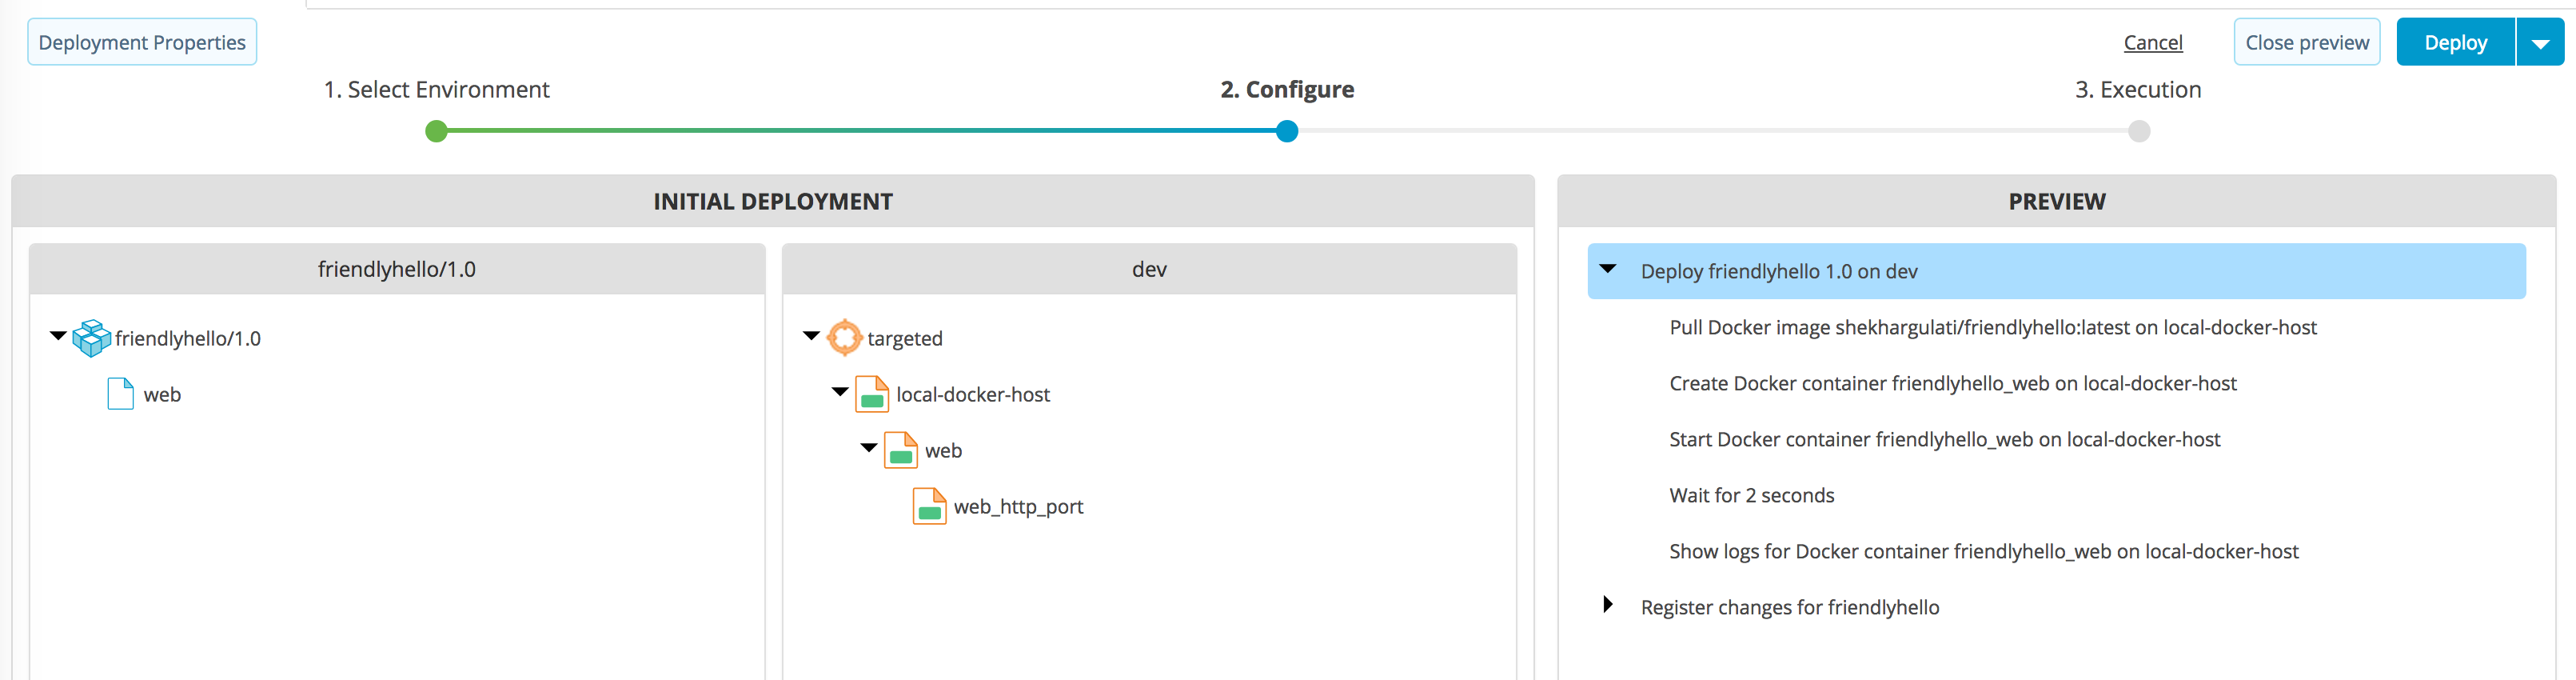
Task: Click the targeted environment crosshair icon
Action: (844, 338)
